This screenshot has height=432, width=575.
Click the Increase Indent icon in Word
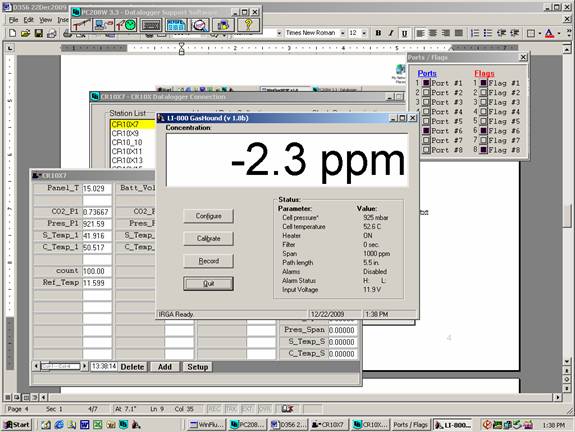click(x=514, y=33)
